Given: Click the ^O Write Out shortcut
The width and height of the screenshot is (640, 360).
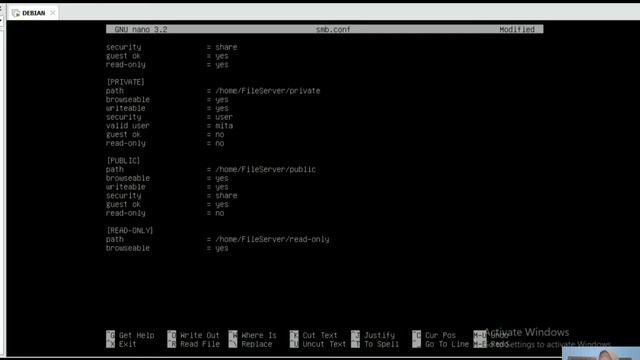Looking at the screenshot, I should click(193, 335).
